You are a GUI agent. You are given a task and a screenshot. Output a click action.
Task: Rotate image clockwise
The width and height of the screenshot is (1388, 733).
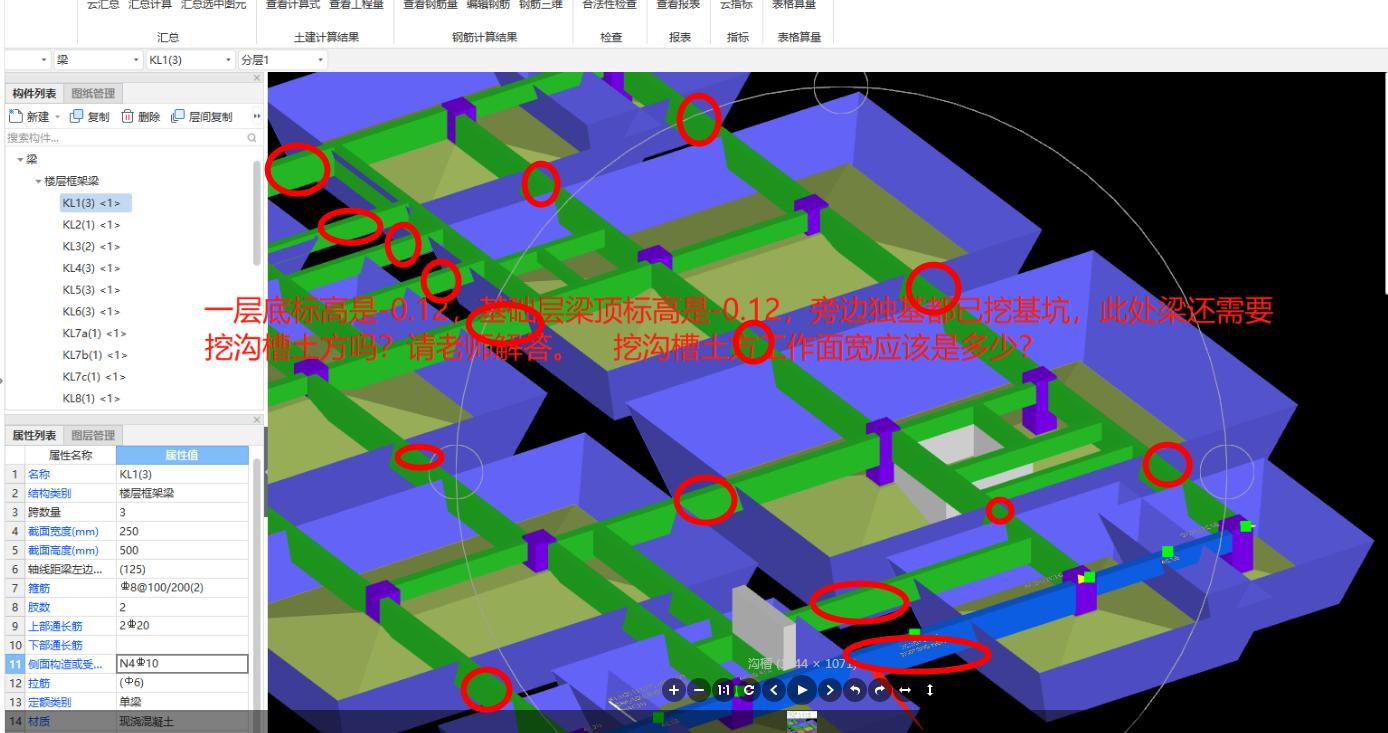click(x=880, y=690)
